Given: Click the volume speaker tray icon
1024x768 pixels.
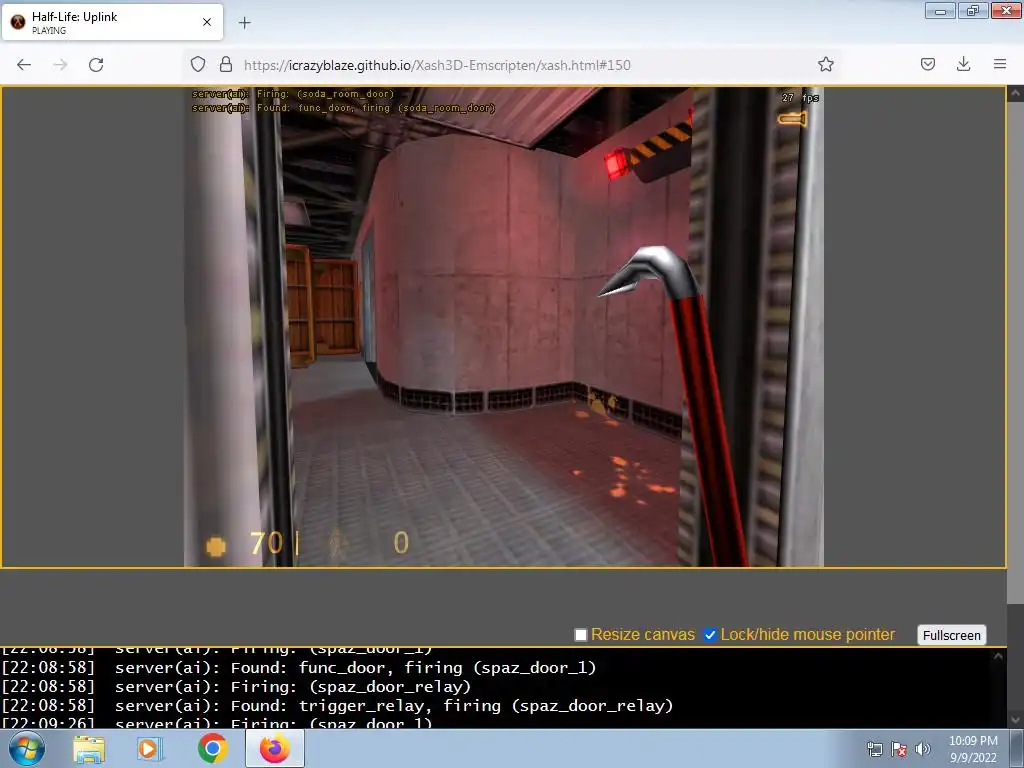Looking at the screenshot, I should coord(923,749).
